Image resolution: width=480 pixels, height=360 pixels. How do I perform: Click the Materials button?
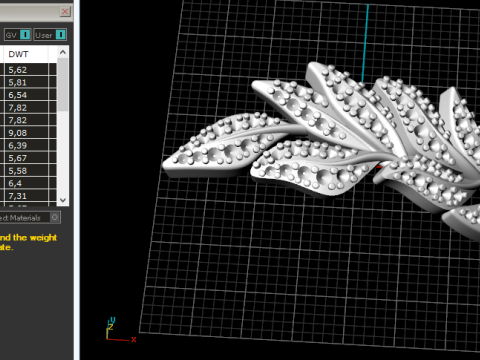[30, 218]
